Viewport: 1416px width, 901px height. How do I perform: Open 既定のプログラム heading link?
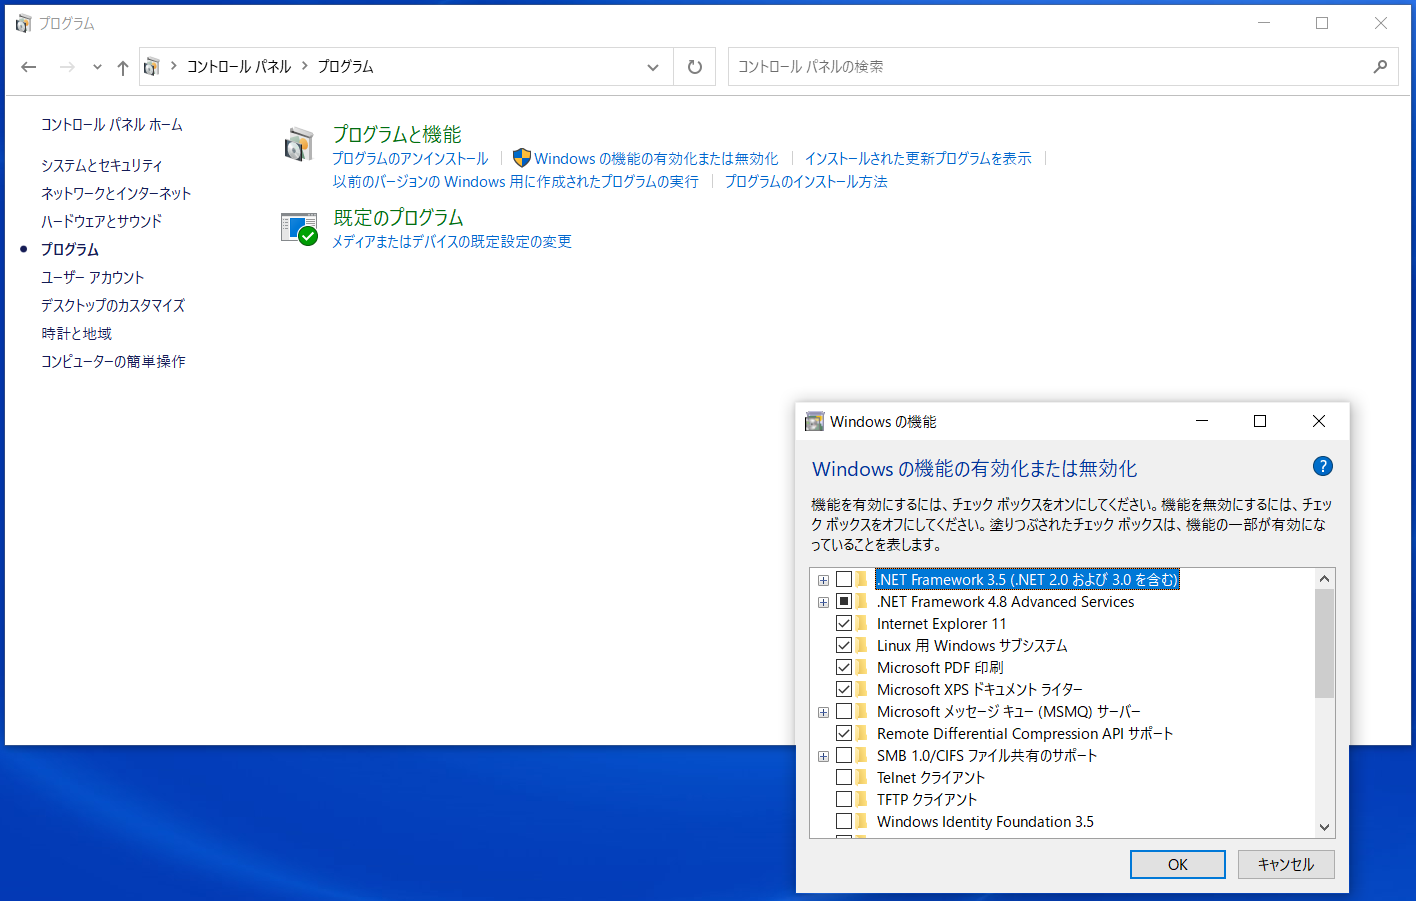pyautogui.click(x=398, y=217)
